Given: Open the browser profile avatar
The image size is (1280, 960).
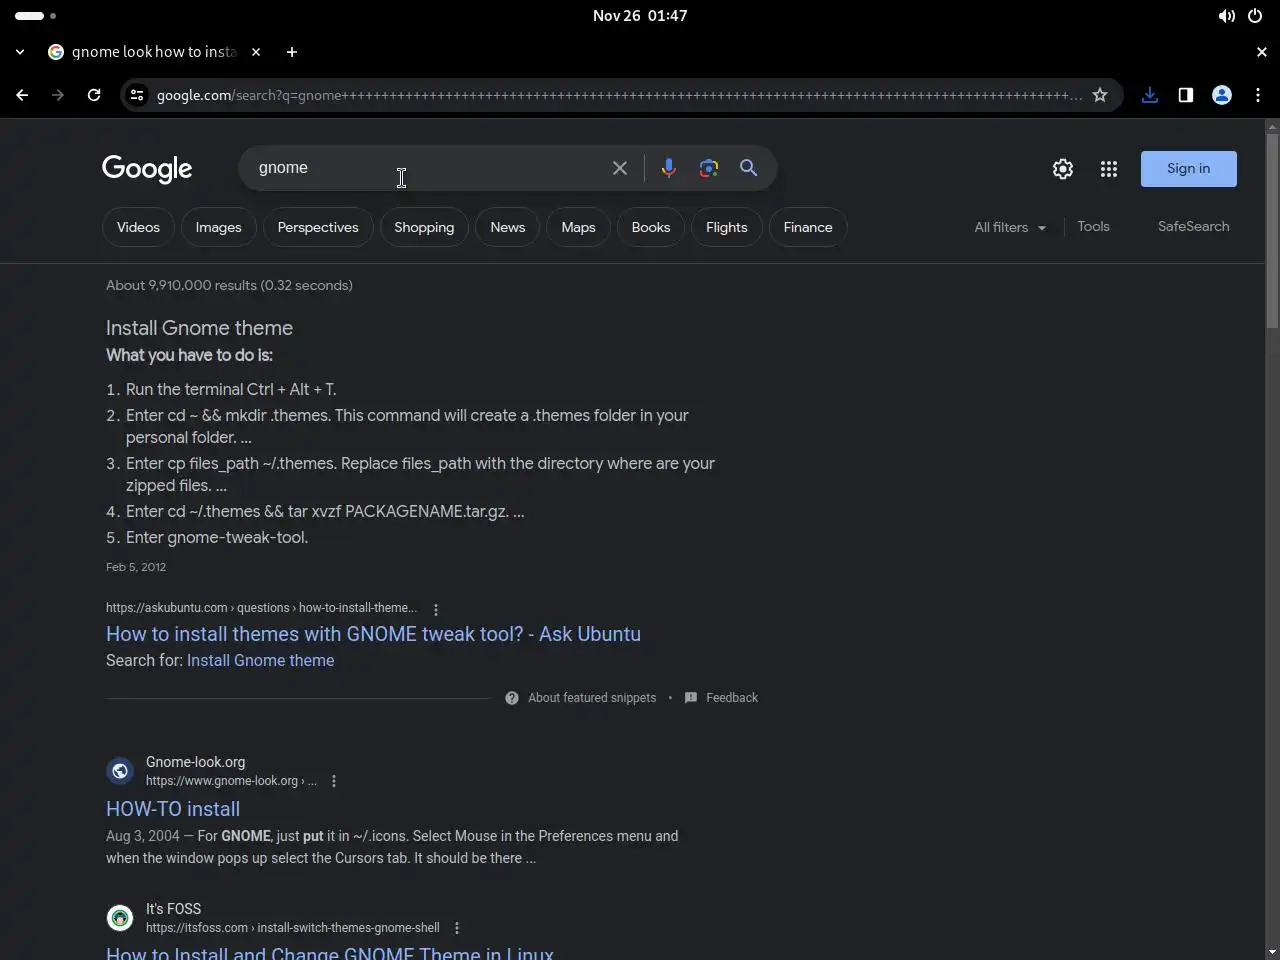Looking at the screenshot, I should click(1222, 95).
